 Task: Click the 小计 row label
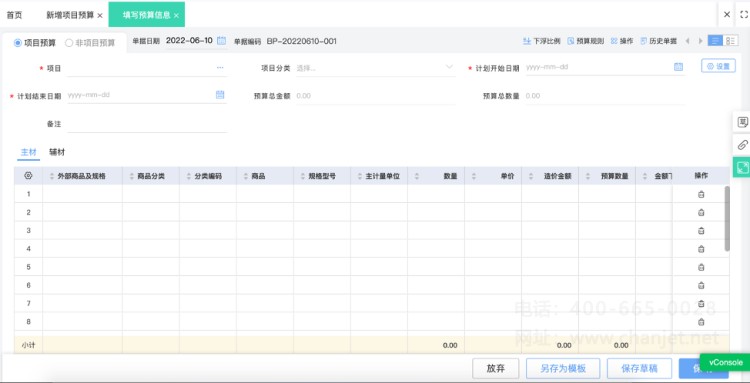click(x=28, y=345)
